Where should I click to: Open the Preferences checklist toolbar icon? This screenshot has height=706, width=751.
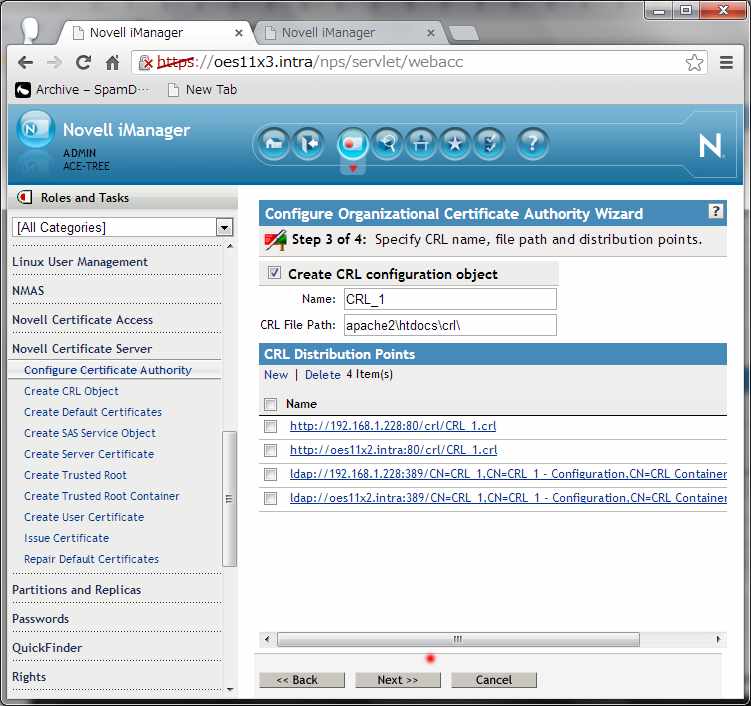(489, 143)
